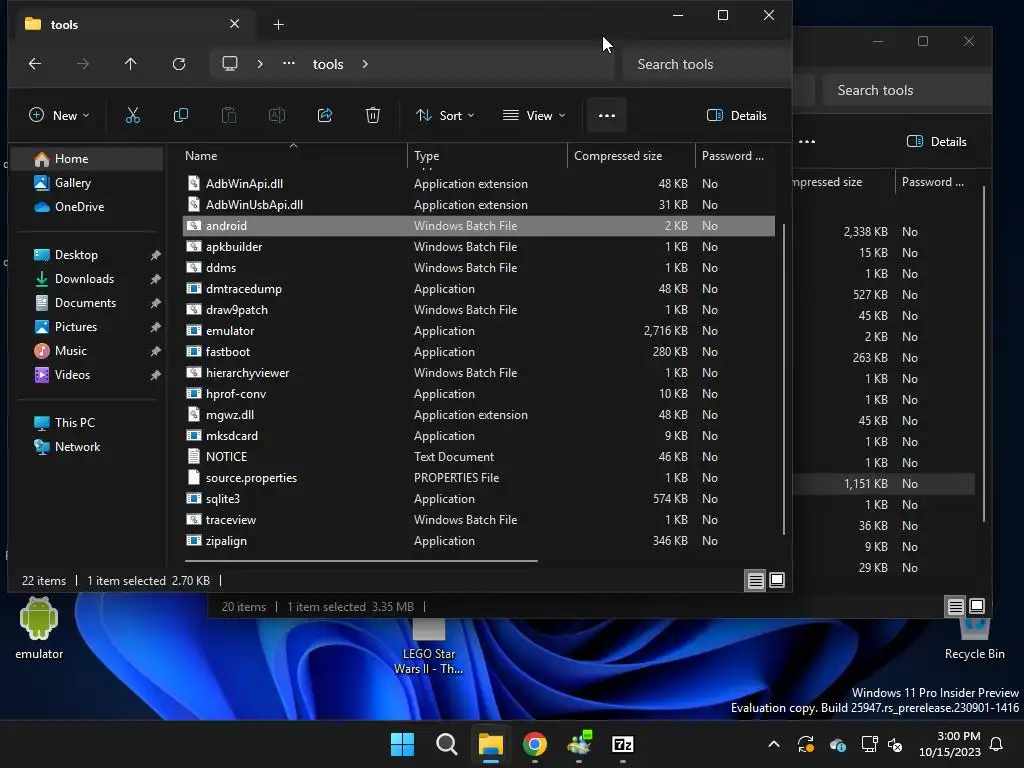Open the See more ellipsis menu
This screenshot has height=768, width=1024.
tap(607, 116)
